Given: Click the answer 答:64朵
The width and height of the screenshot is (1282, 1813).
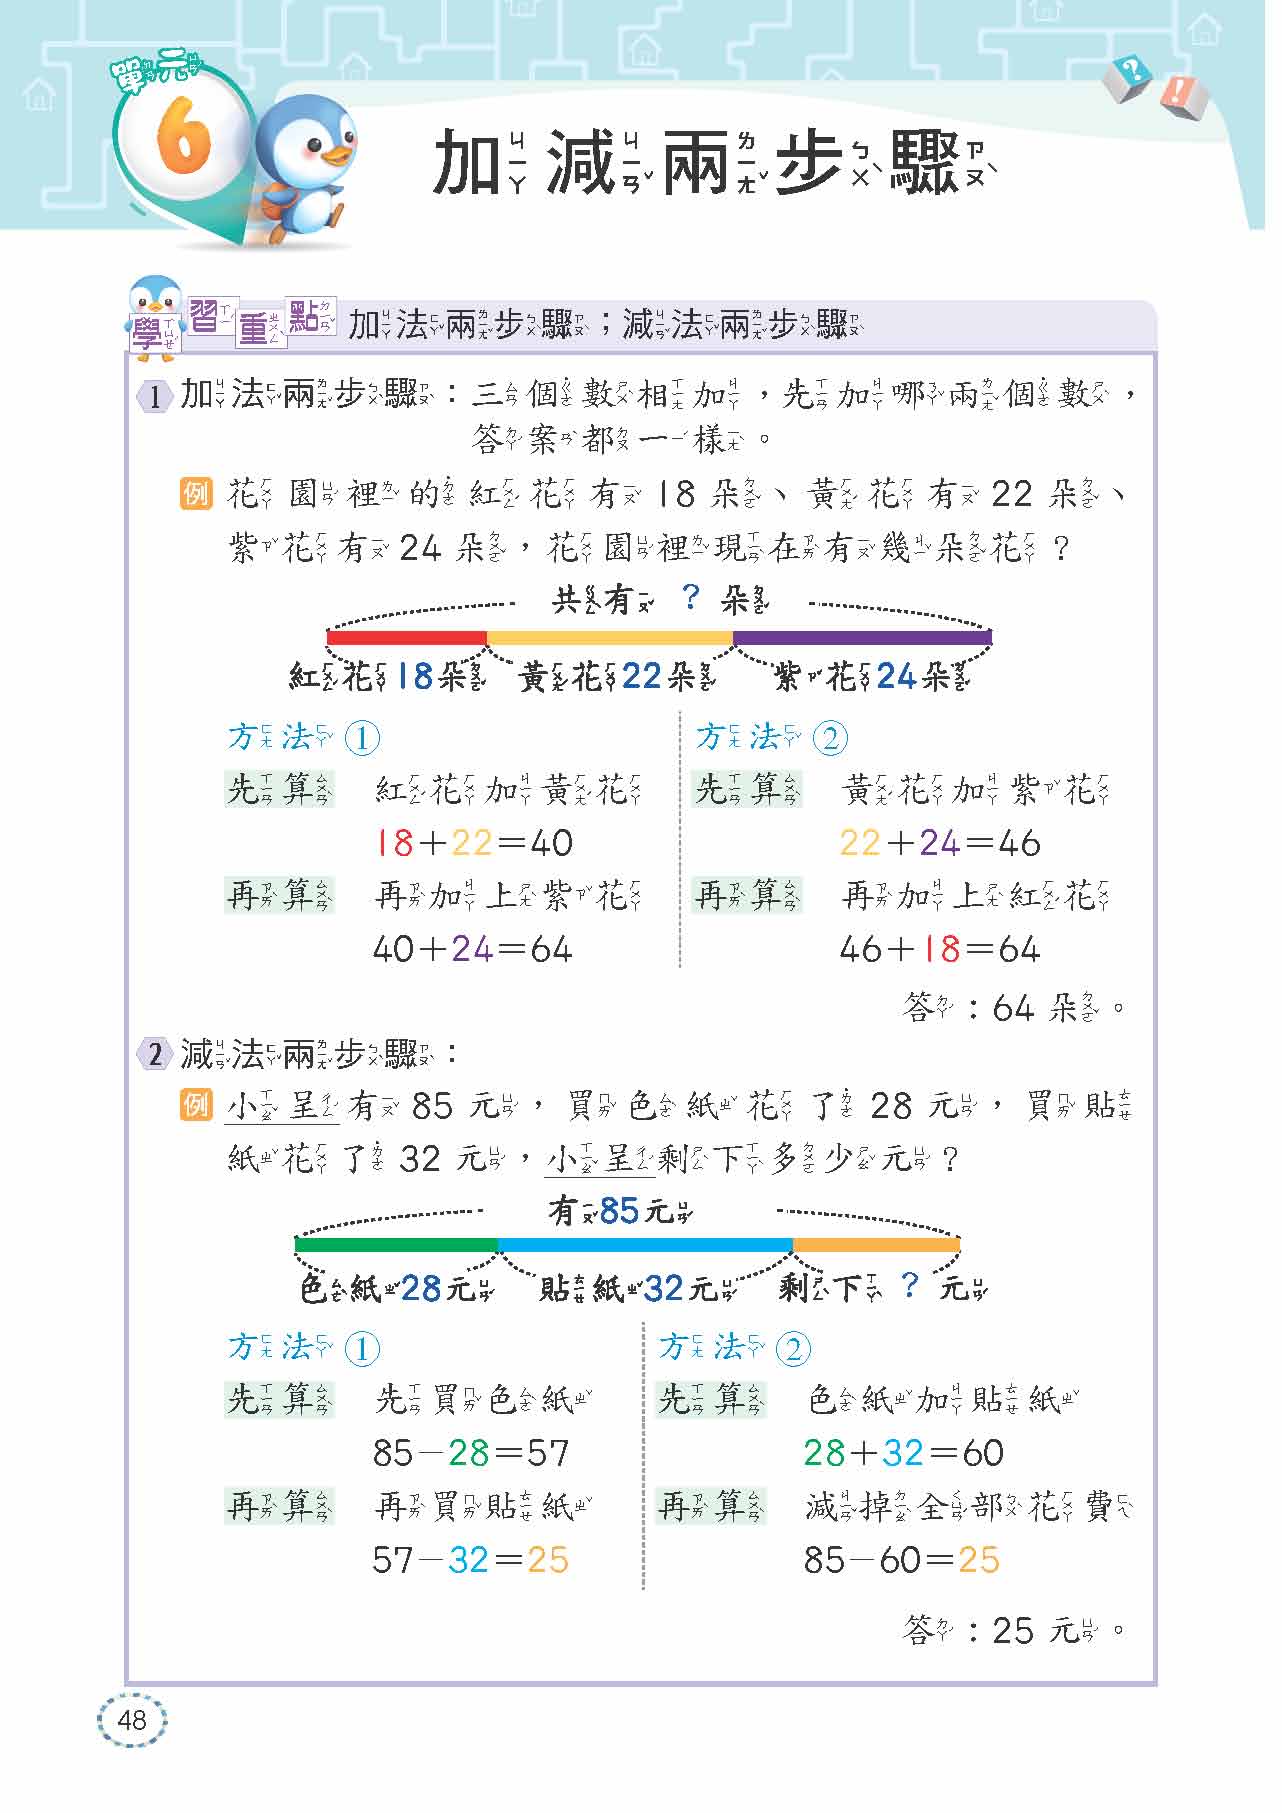Looking at the screenshot, I should tap(1013, 1008).
